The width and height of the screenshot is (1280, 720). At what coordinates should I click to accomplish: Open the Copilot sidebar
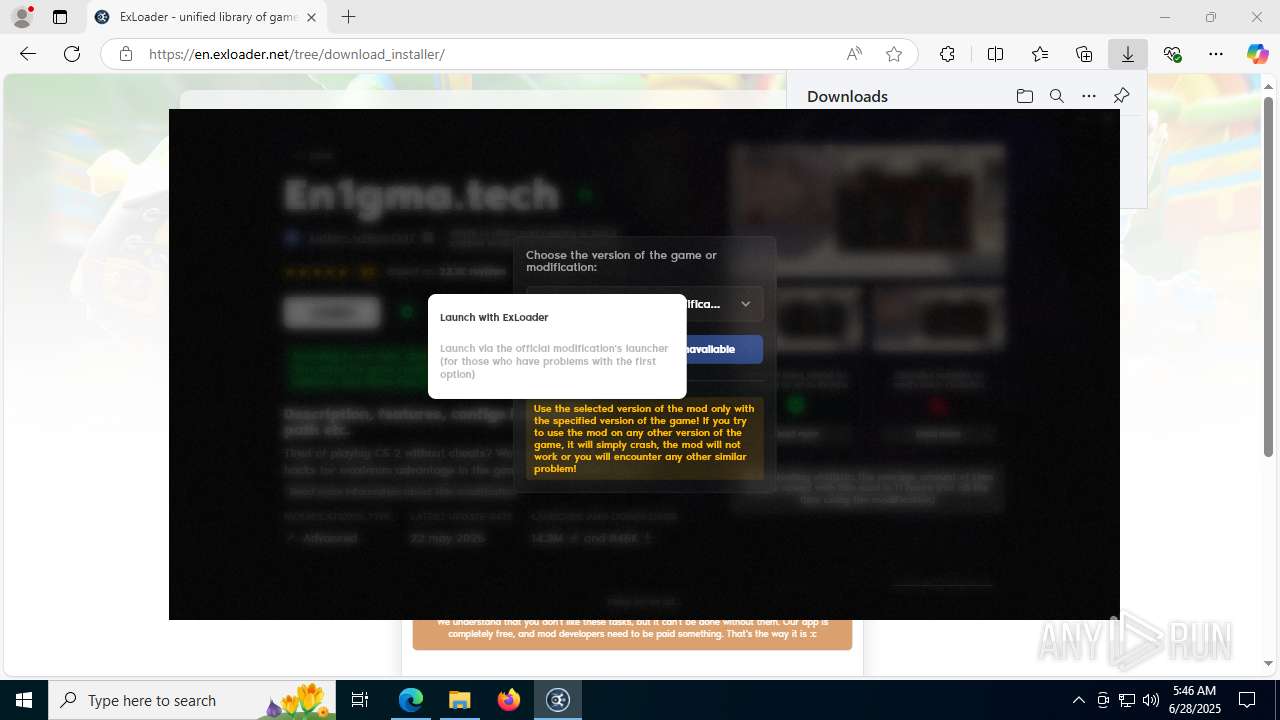[x=1258, y=54]
